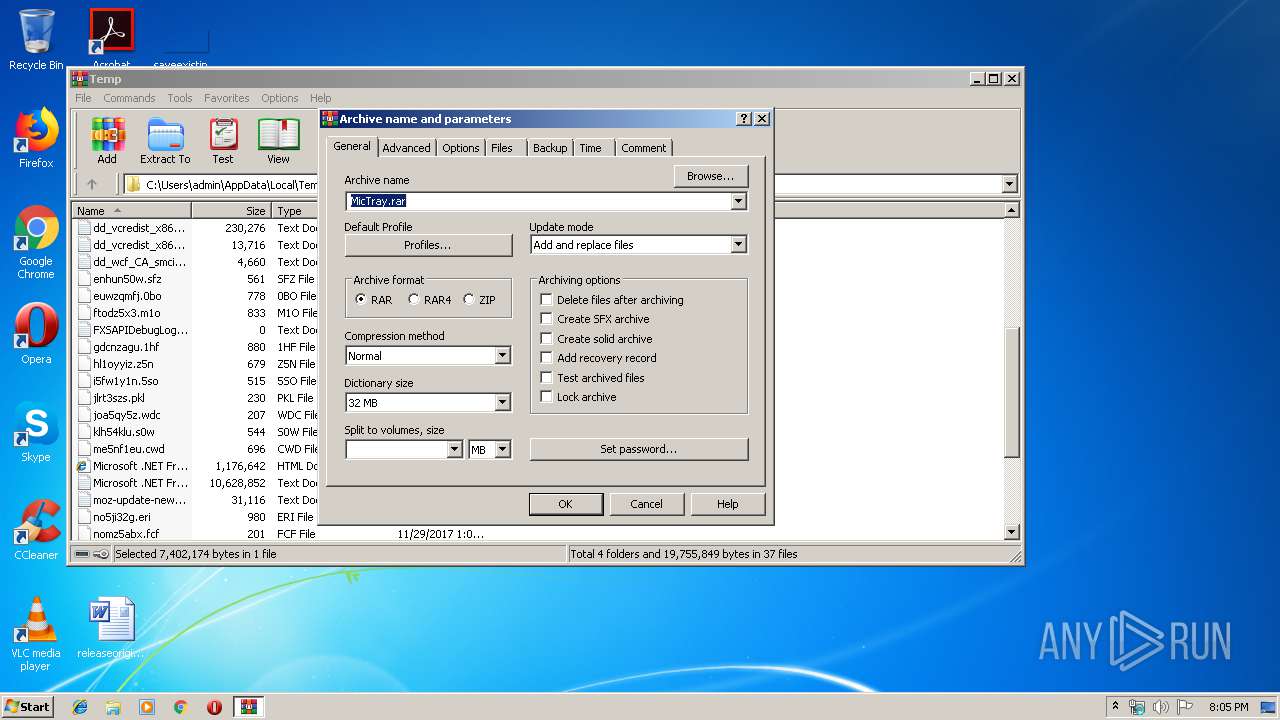Click the Test archive toolbar icon
Screen dimensions: 1280x720
(x=223, y=141)
